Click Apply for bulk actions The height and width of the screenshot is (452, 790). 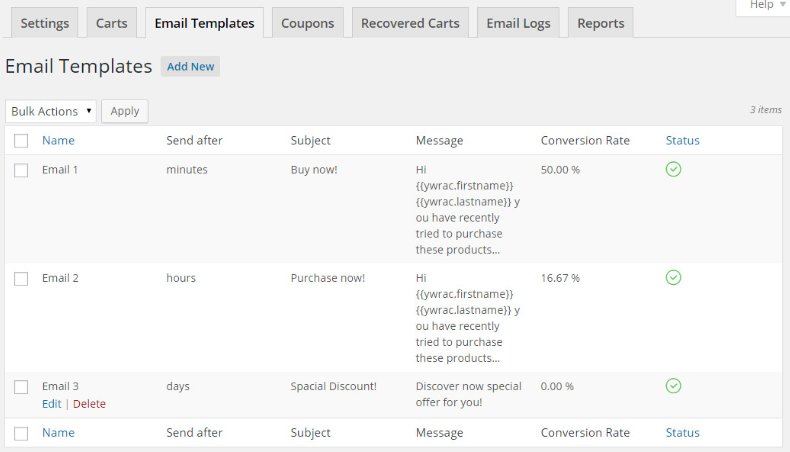pos(124,111)
